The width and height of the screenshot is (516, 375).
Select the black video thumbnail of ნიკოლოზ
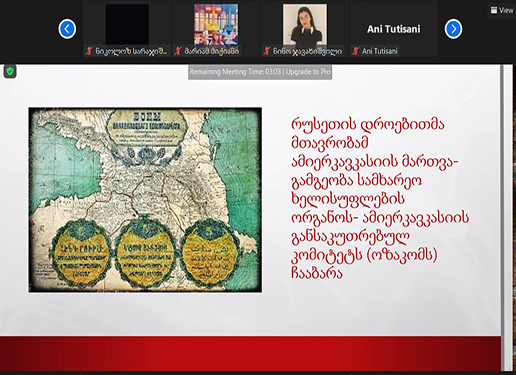(x=127, y=24)
